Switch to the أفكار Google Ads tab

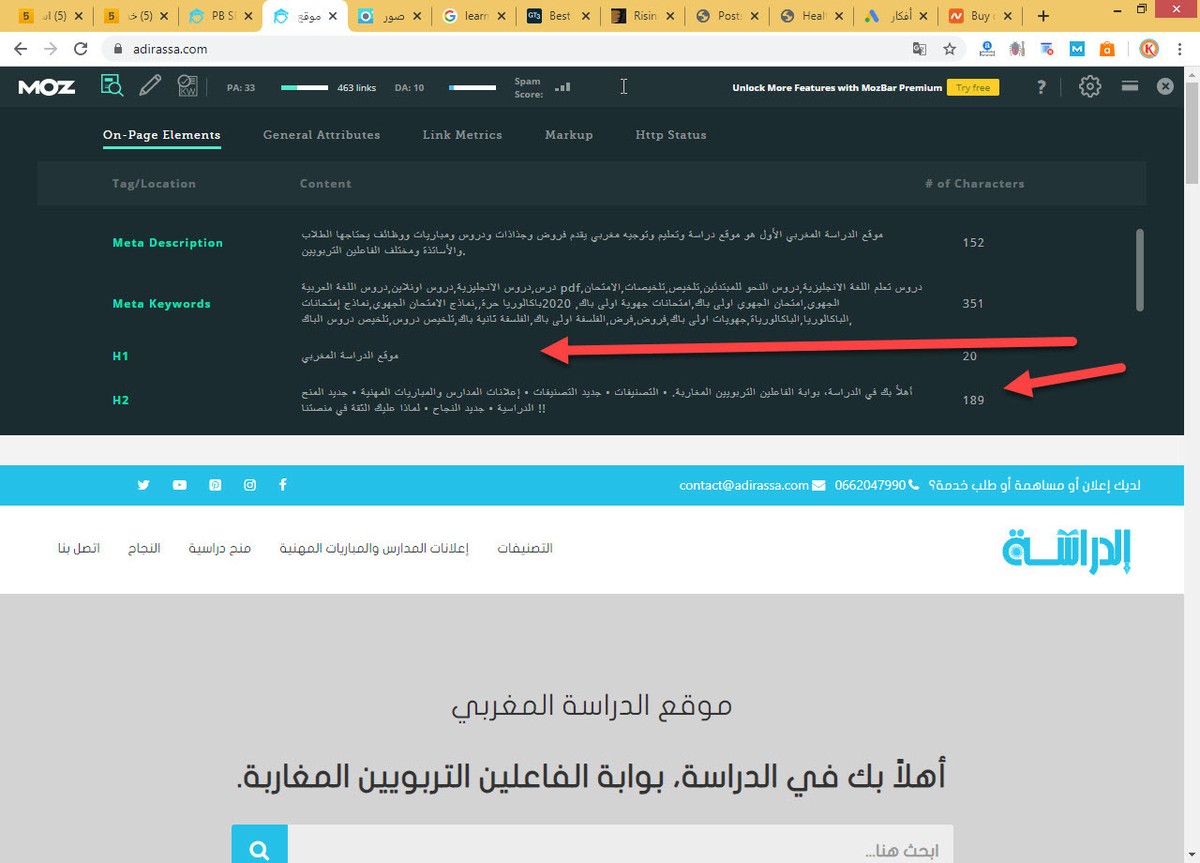[897, 16]
